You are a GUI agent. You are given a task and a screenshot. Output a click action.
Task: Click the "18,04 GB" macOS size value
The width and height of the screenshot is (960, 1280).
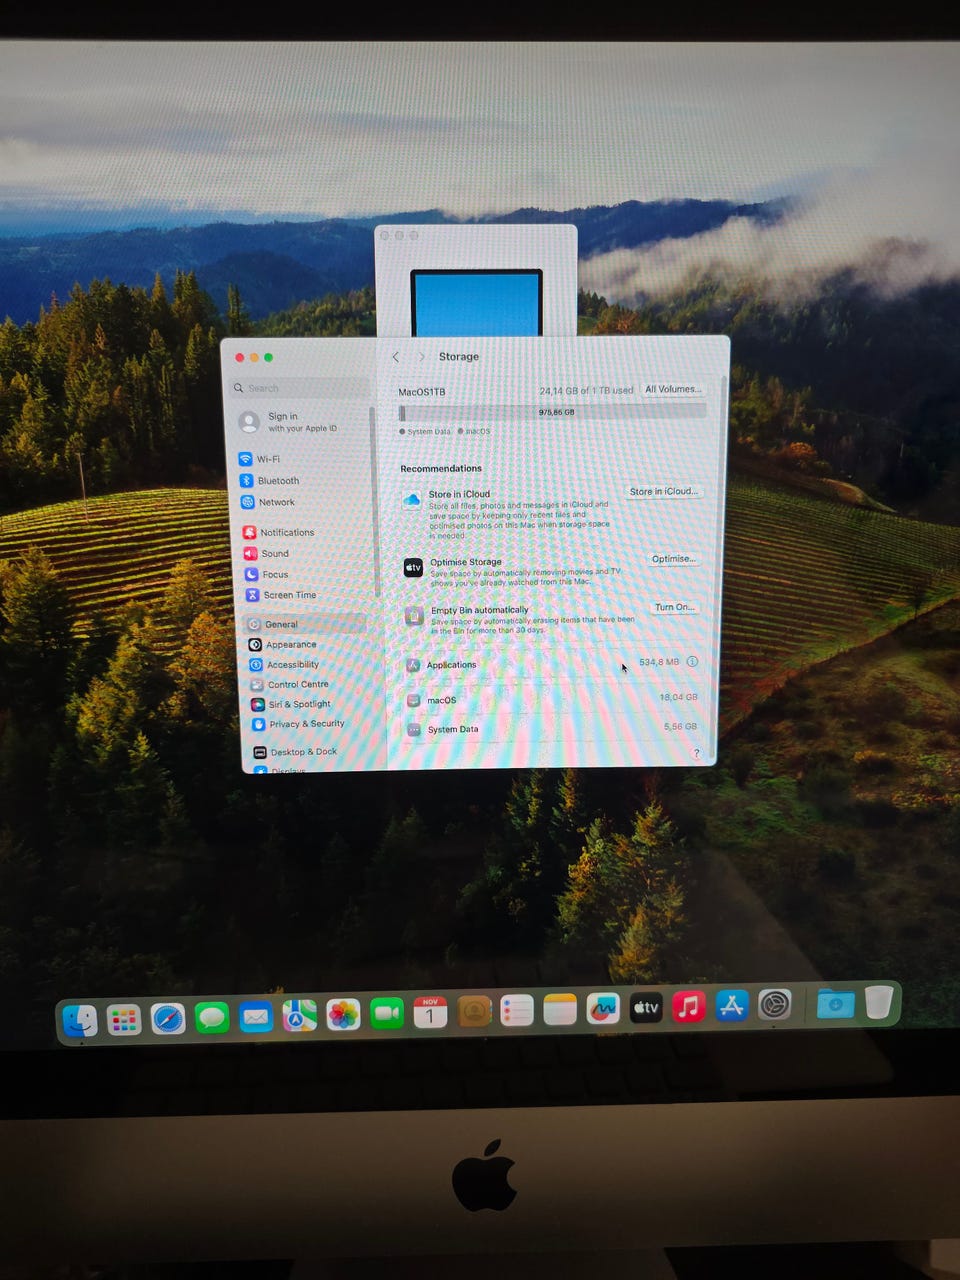tap(678, 697)
